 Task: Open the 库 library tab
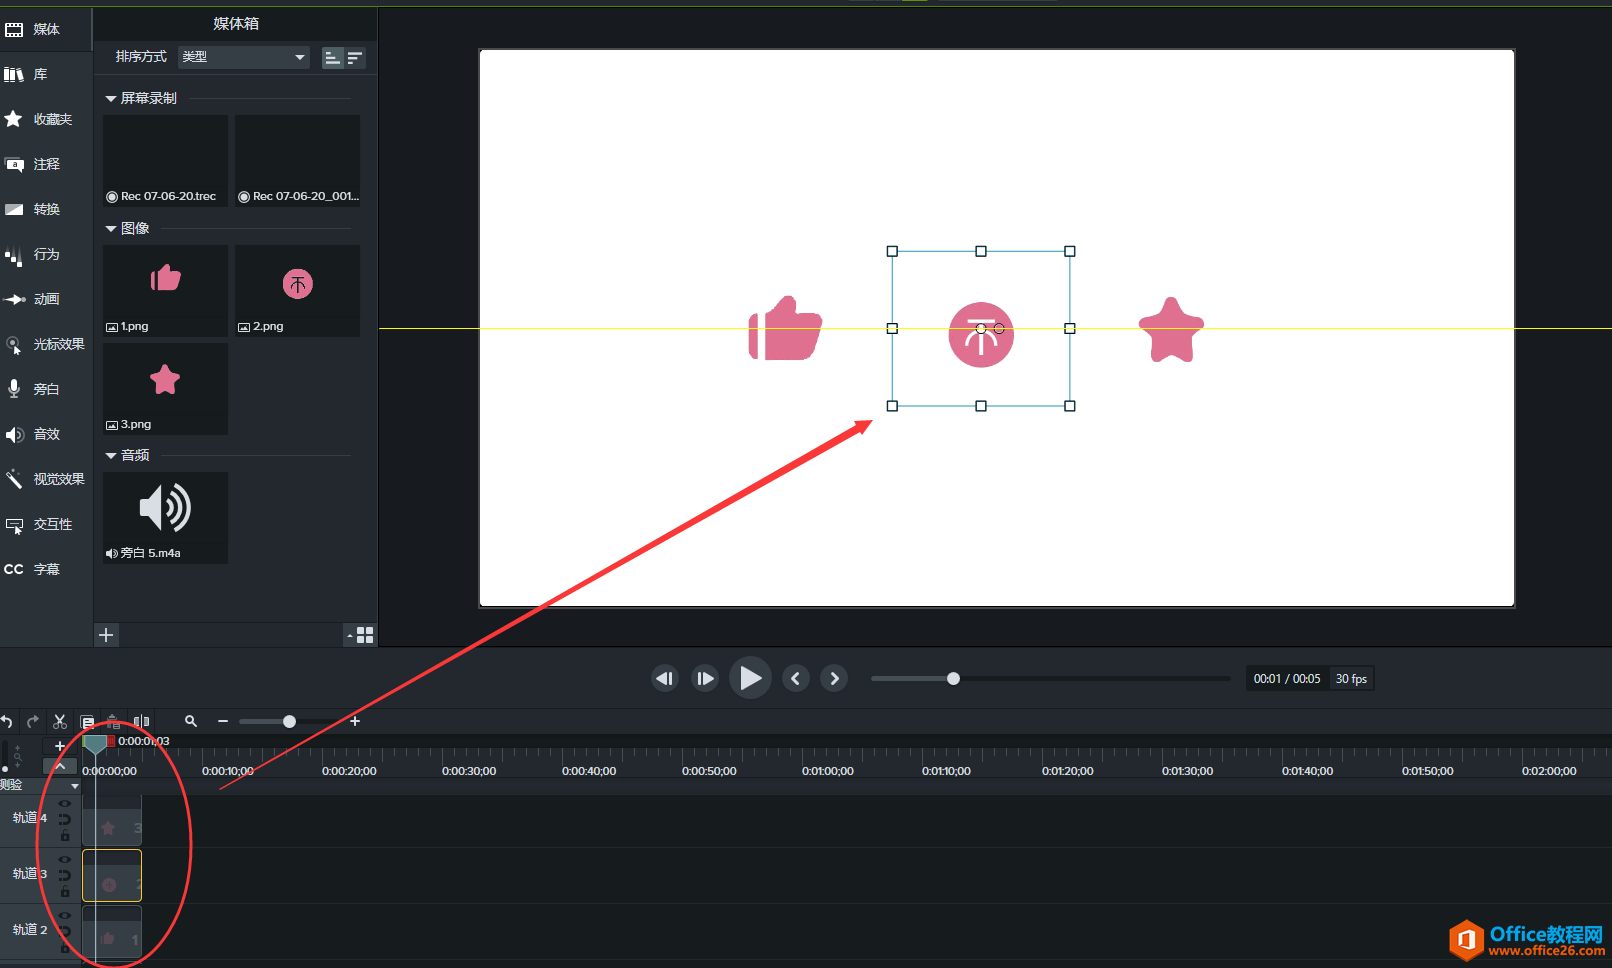coord(46,74)
